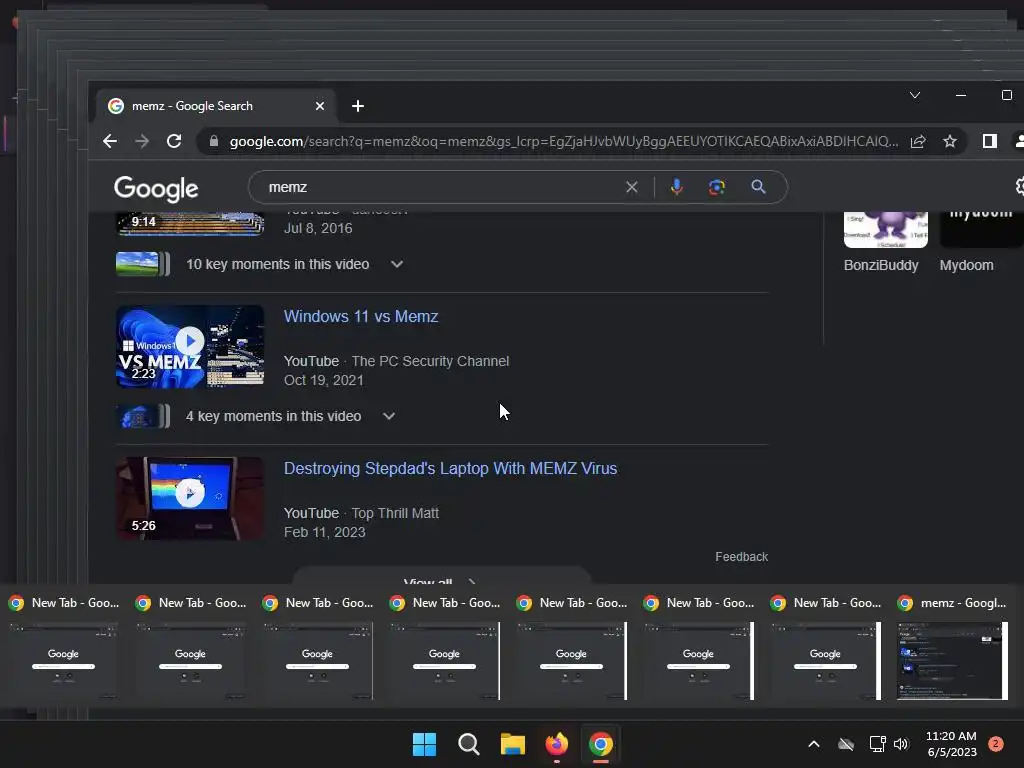The height and width of the screenshot is (768, 1024).
Task: Minimize the Chrome window
Action: coord(961,95)
